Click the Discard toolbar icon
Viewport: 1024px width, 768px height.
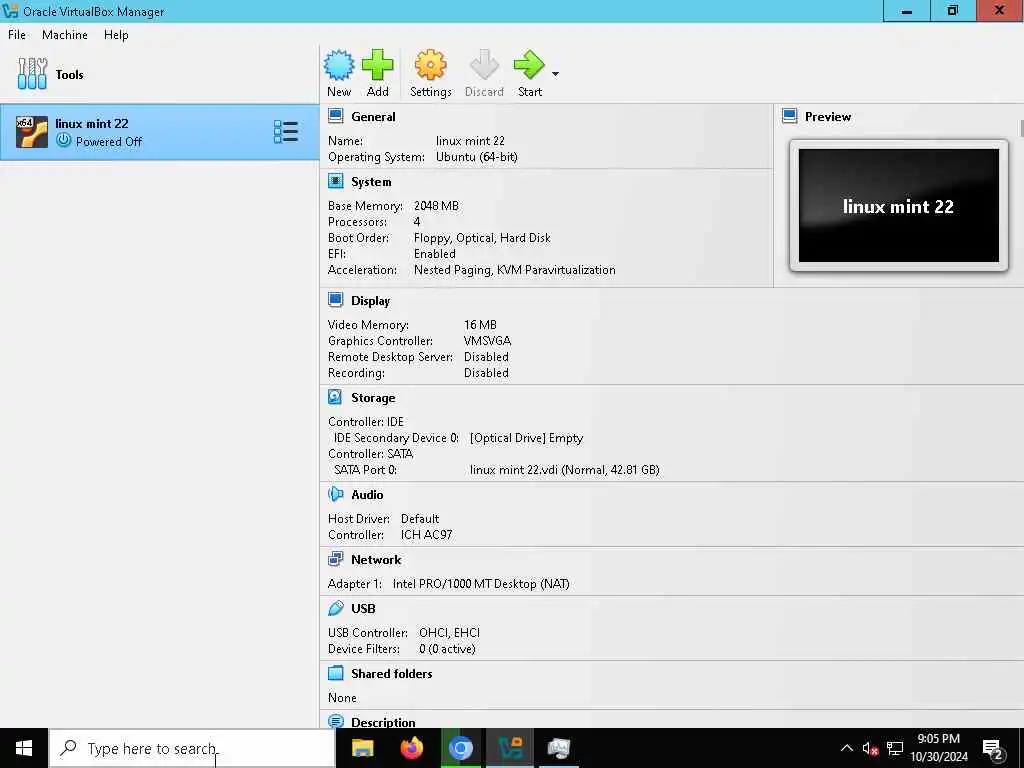coord(484,65)
